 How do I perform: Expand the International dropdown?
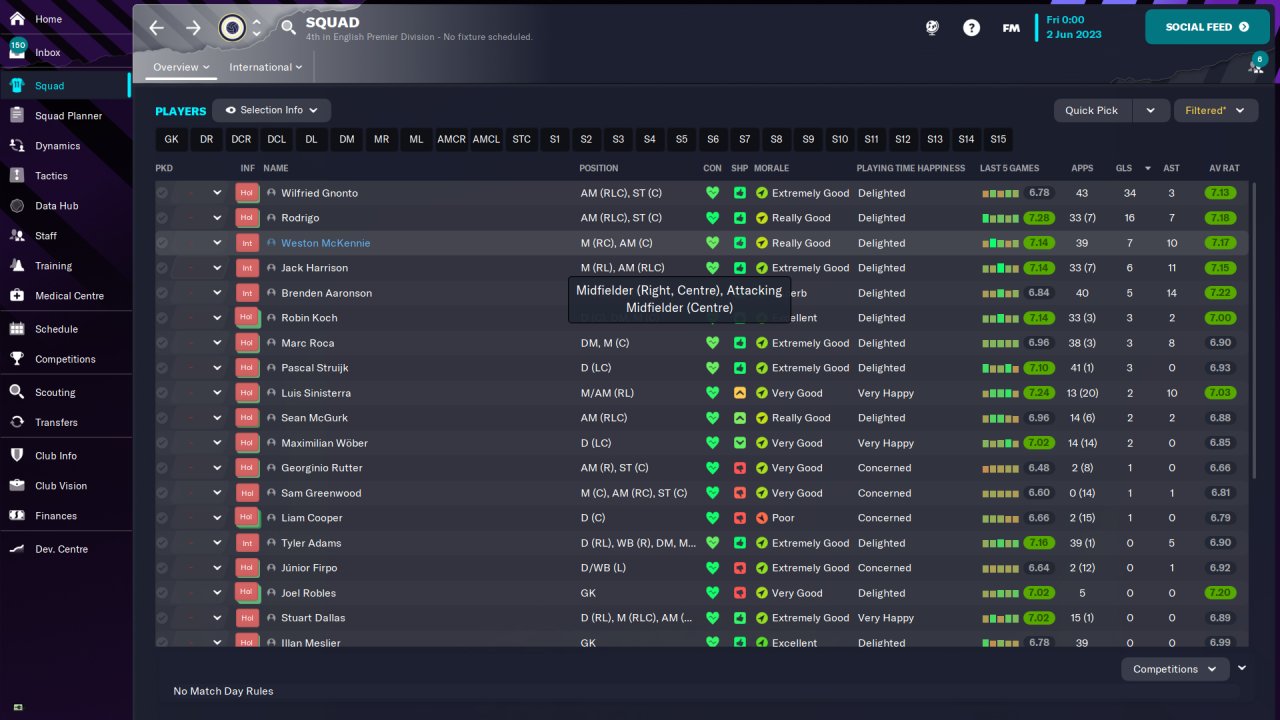pyautogui.click(x=266, y=67)
